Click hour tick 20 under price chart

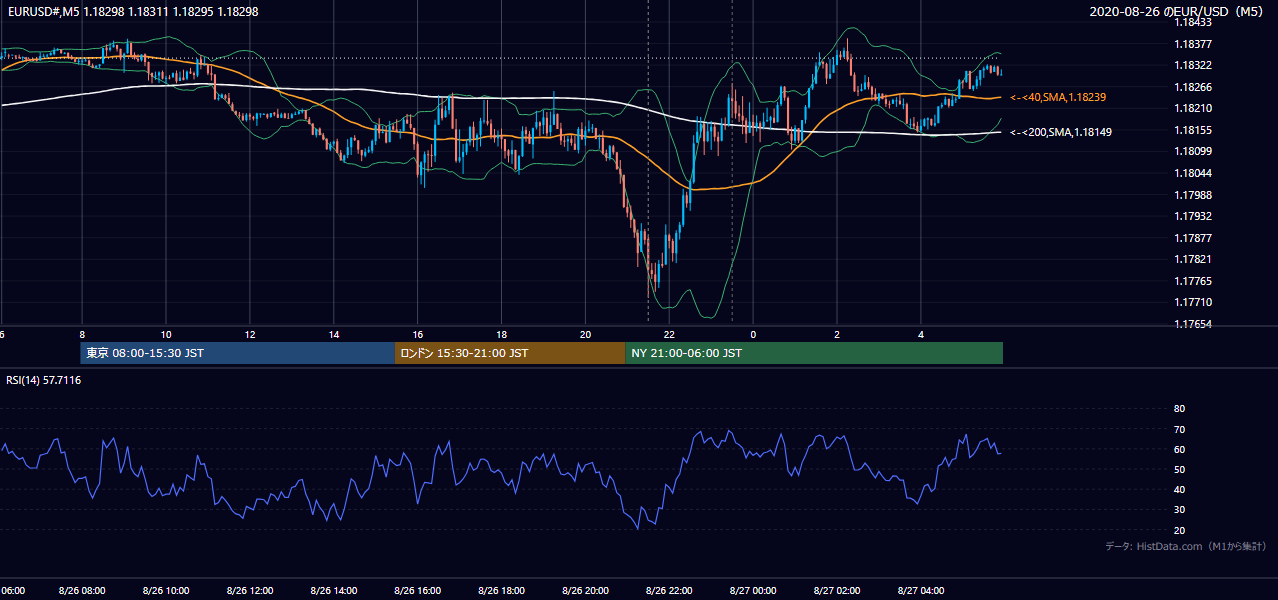[586, 335]
